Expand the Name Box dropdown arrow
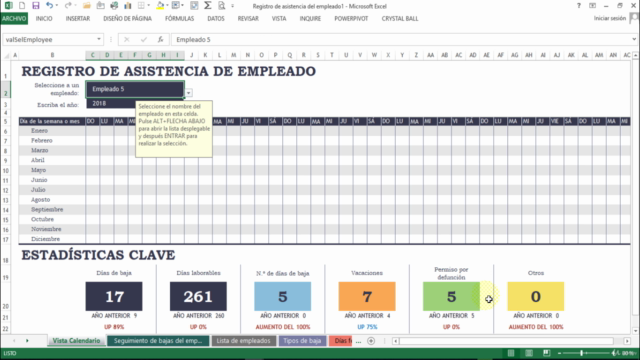640x360 pixels. 99,39
